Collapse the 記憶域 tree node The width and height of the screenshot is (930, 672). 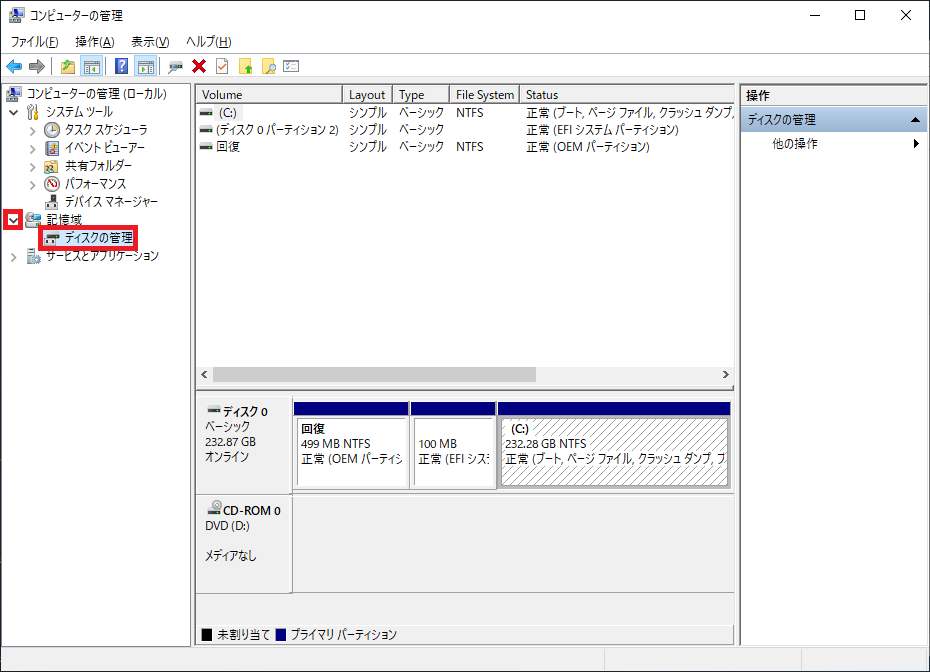[x=13, y=220]
